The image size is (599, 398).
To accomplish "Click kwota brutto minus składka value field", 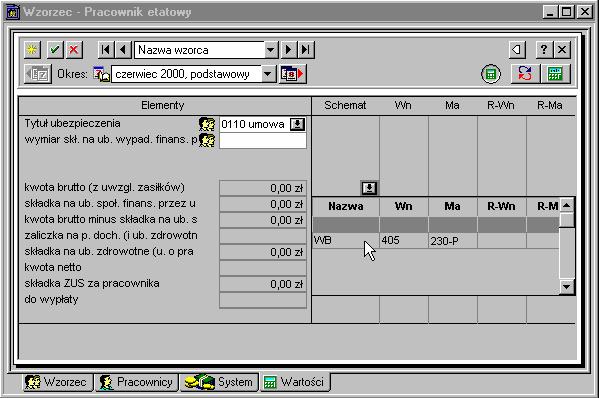I will click(x=263, y=220).
